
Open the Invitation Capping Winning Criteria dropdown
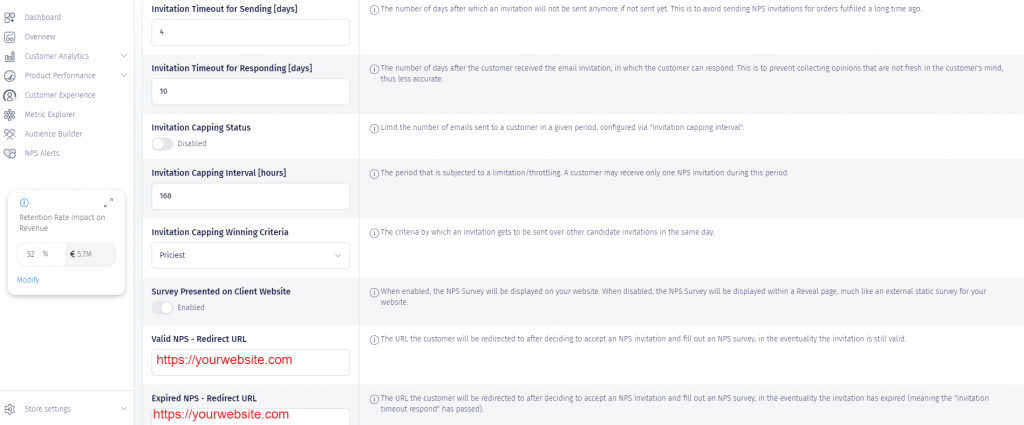tap(250, 255)
